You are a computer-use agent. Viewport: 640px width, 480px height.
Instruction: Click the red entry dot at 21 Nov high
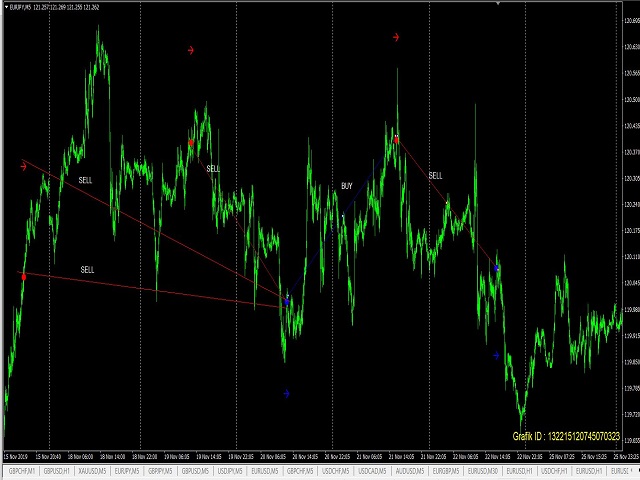[x=396, y=140]
